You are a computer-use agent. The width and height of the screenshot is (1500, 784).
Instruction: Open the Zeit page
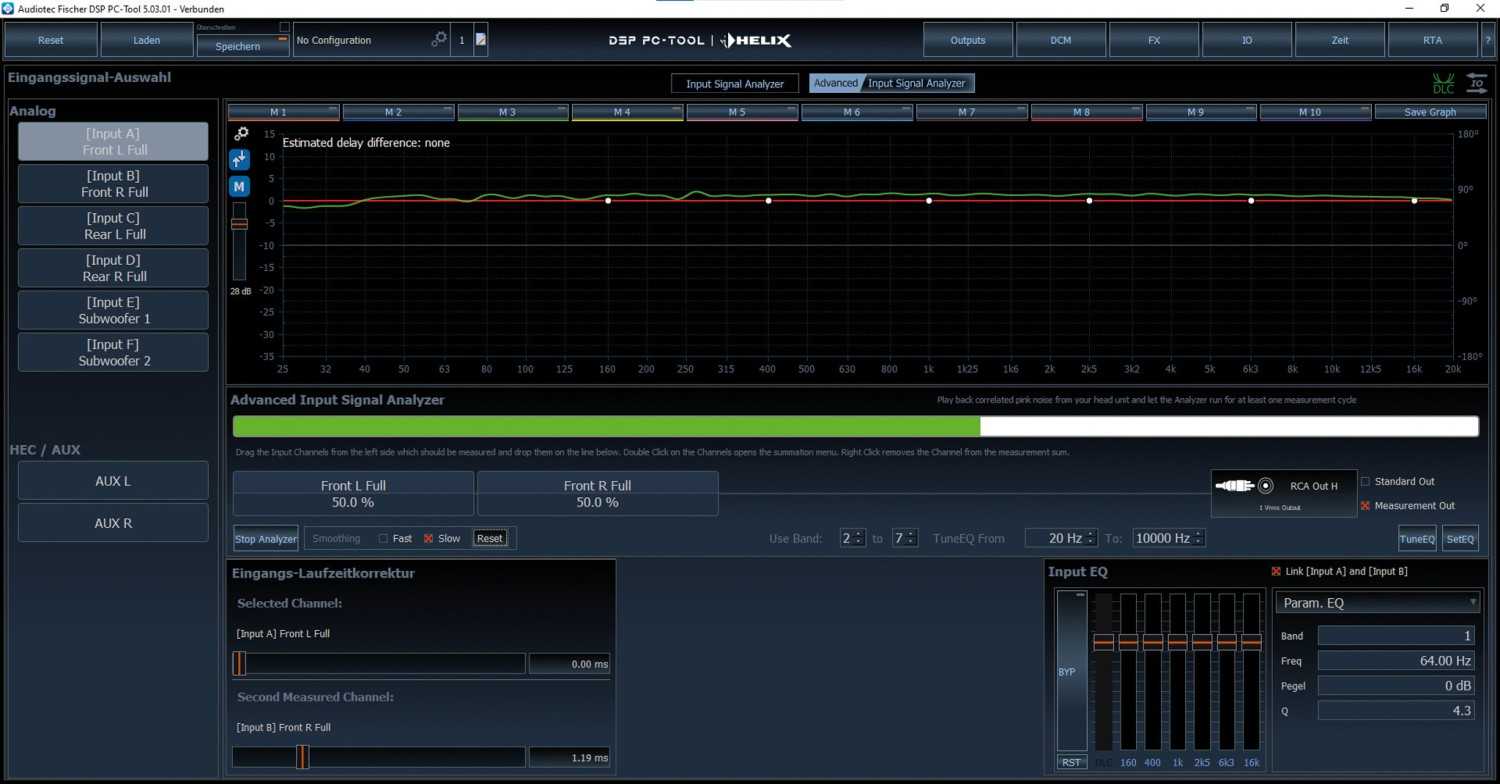click(1340, 40)
